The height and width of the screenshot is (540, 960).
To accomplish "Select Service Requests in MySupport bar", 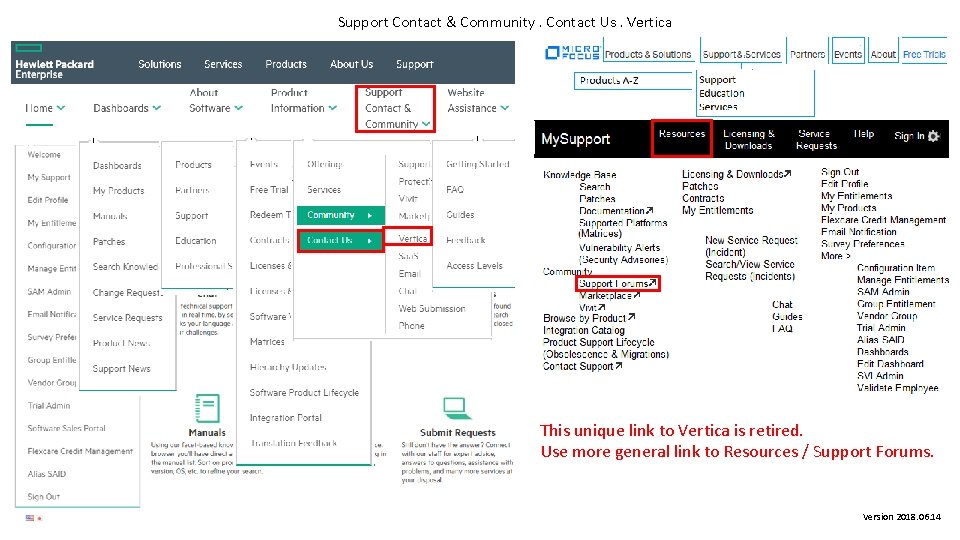I will [816, 140].
